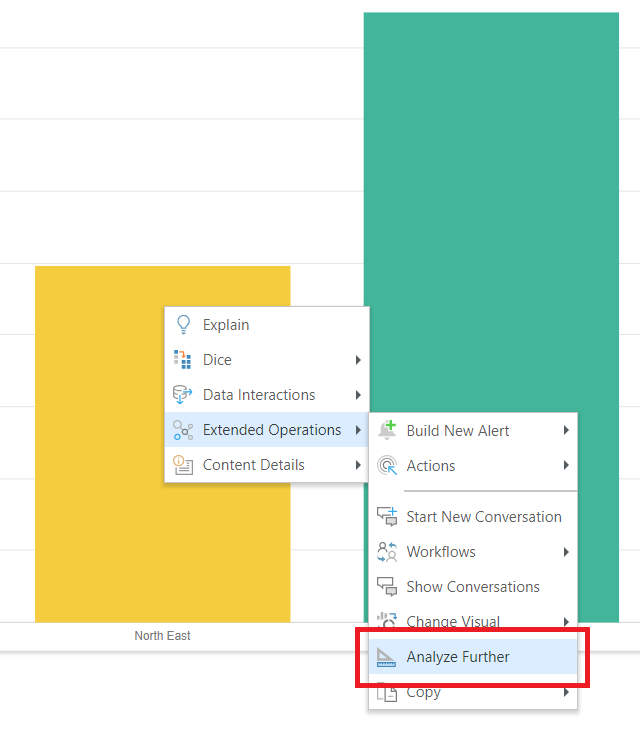Open the Extended Operations menu item
Image resolution: width=640 pixels, height=737 pixels.
coord(266,430)
